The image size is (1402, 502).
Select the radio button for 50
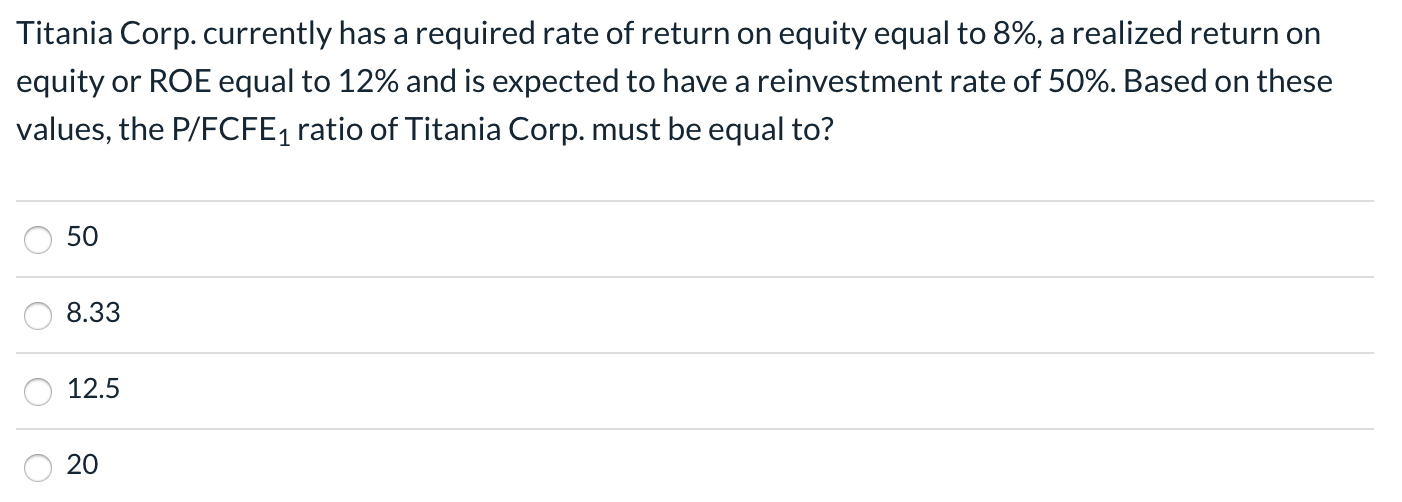point(38,241)
